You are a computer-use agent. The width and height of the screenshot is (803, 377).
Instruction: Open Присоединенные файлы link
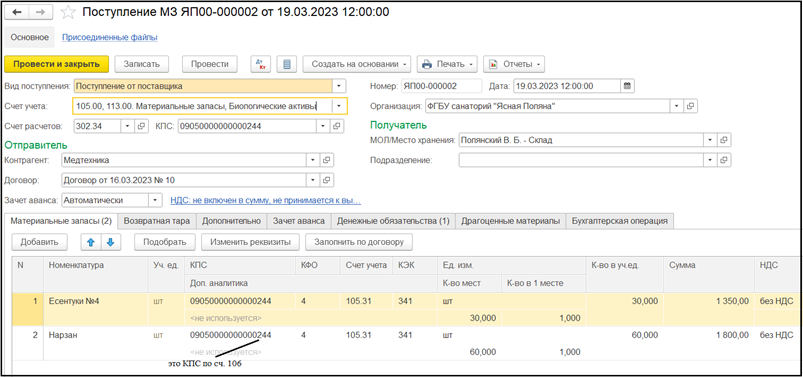(x=110, y=37)
